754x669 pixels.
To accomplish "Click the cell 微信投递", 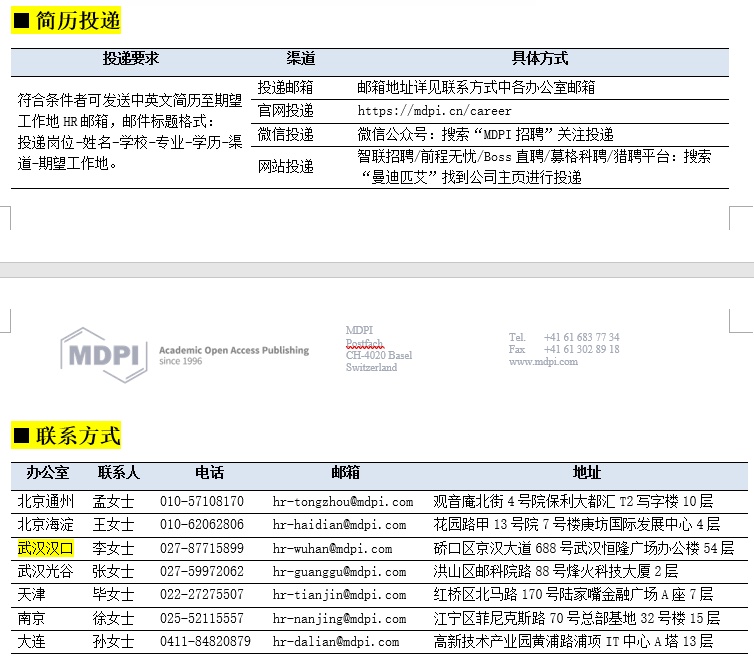I will (286, 134).
